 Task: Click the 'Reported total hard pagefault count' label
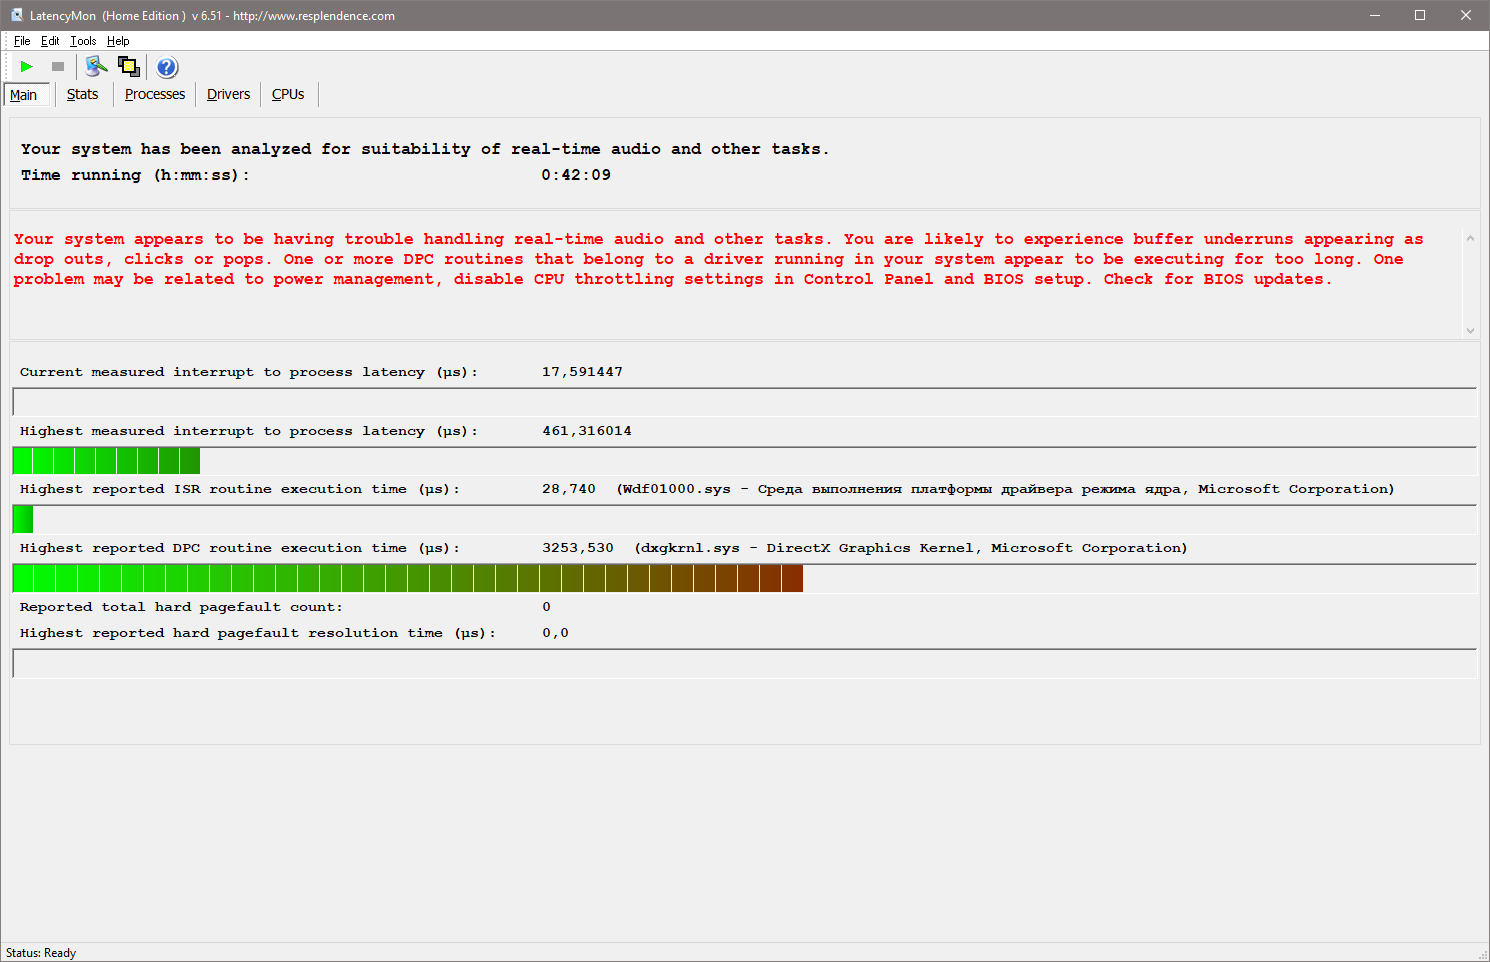tap(181, 607)
